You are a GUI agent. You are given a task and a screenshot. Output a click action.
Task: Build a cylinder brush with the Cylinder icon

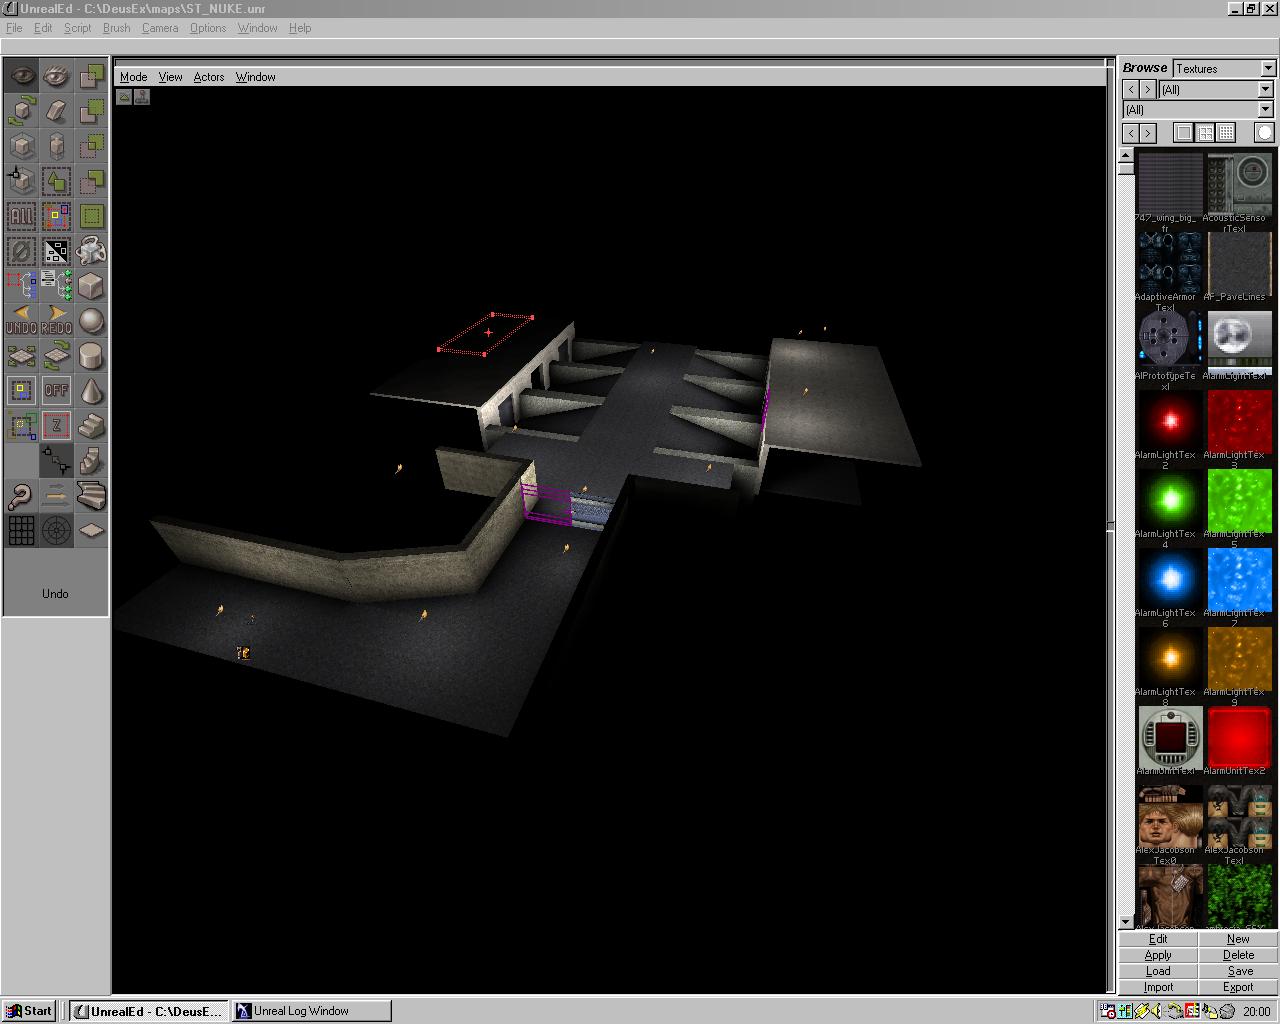point(91,355)
